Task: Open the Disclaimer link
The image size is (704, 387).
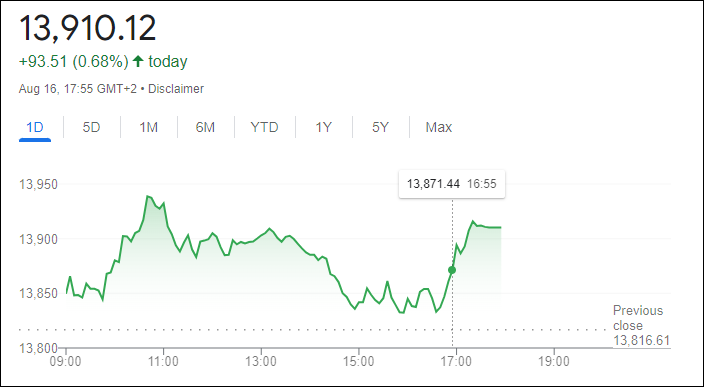Action: point(176,89)
